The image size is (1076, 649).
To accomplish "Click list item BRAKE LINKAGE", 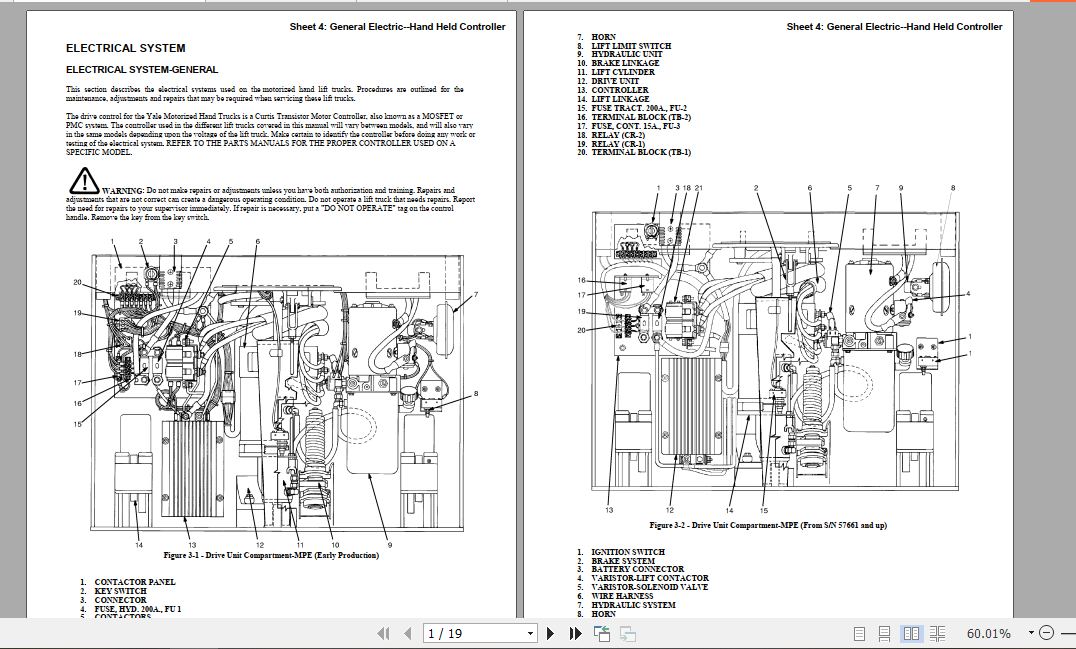I will [x=618, y=63].
